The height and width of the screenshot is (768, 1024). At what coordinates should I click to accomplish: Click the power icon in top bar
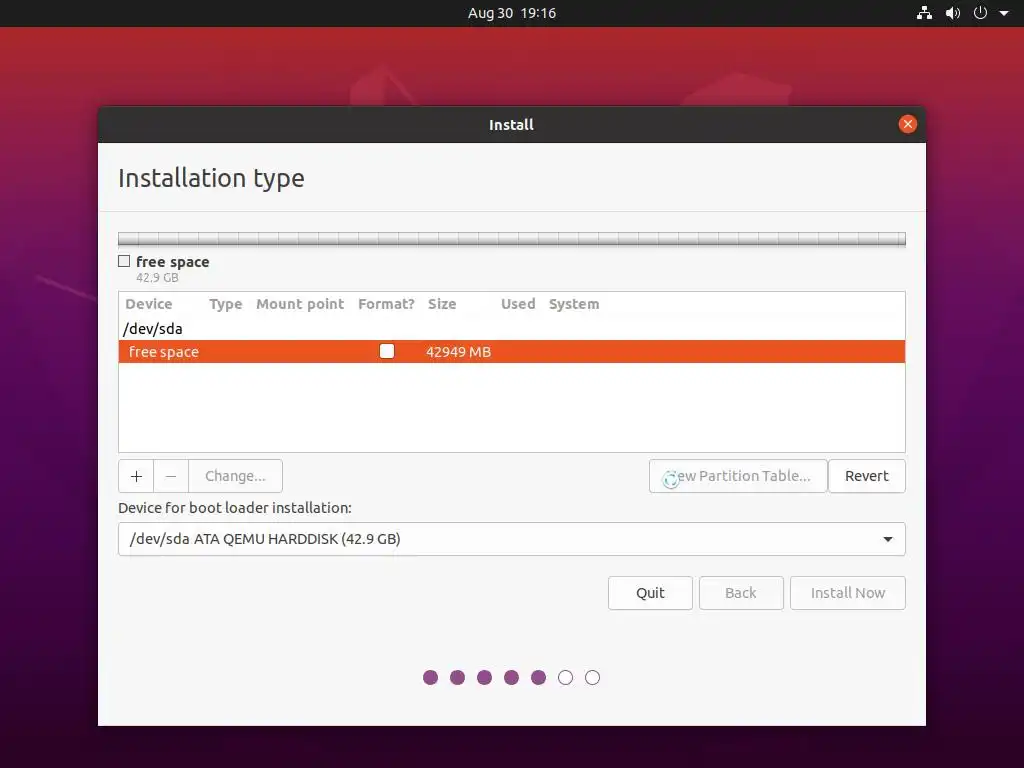pos(980,13)
